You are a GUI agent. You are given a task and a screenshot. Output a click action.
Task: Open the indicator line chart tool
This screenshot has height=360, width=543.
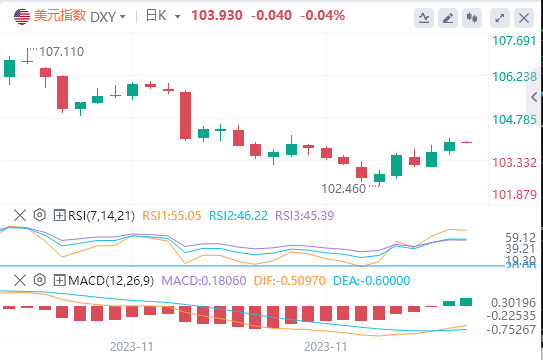pyautogui.click(x=424, y=18)
